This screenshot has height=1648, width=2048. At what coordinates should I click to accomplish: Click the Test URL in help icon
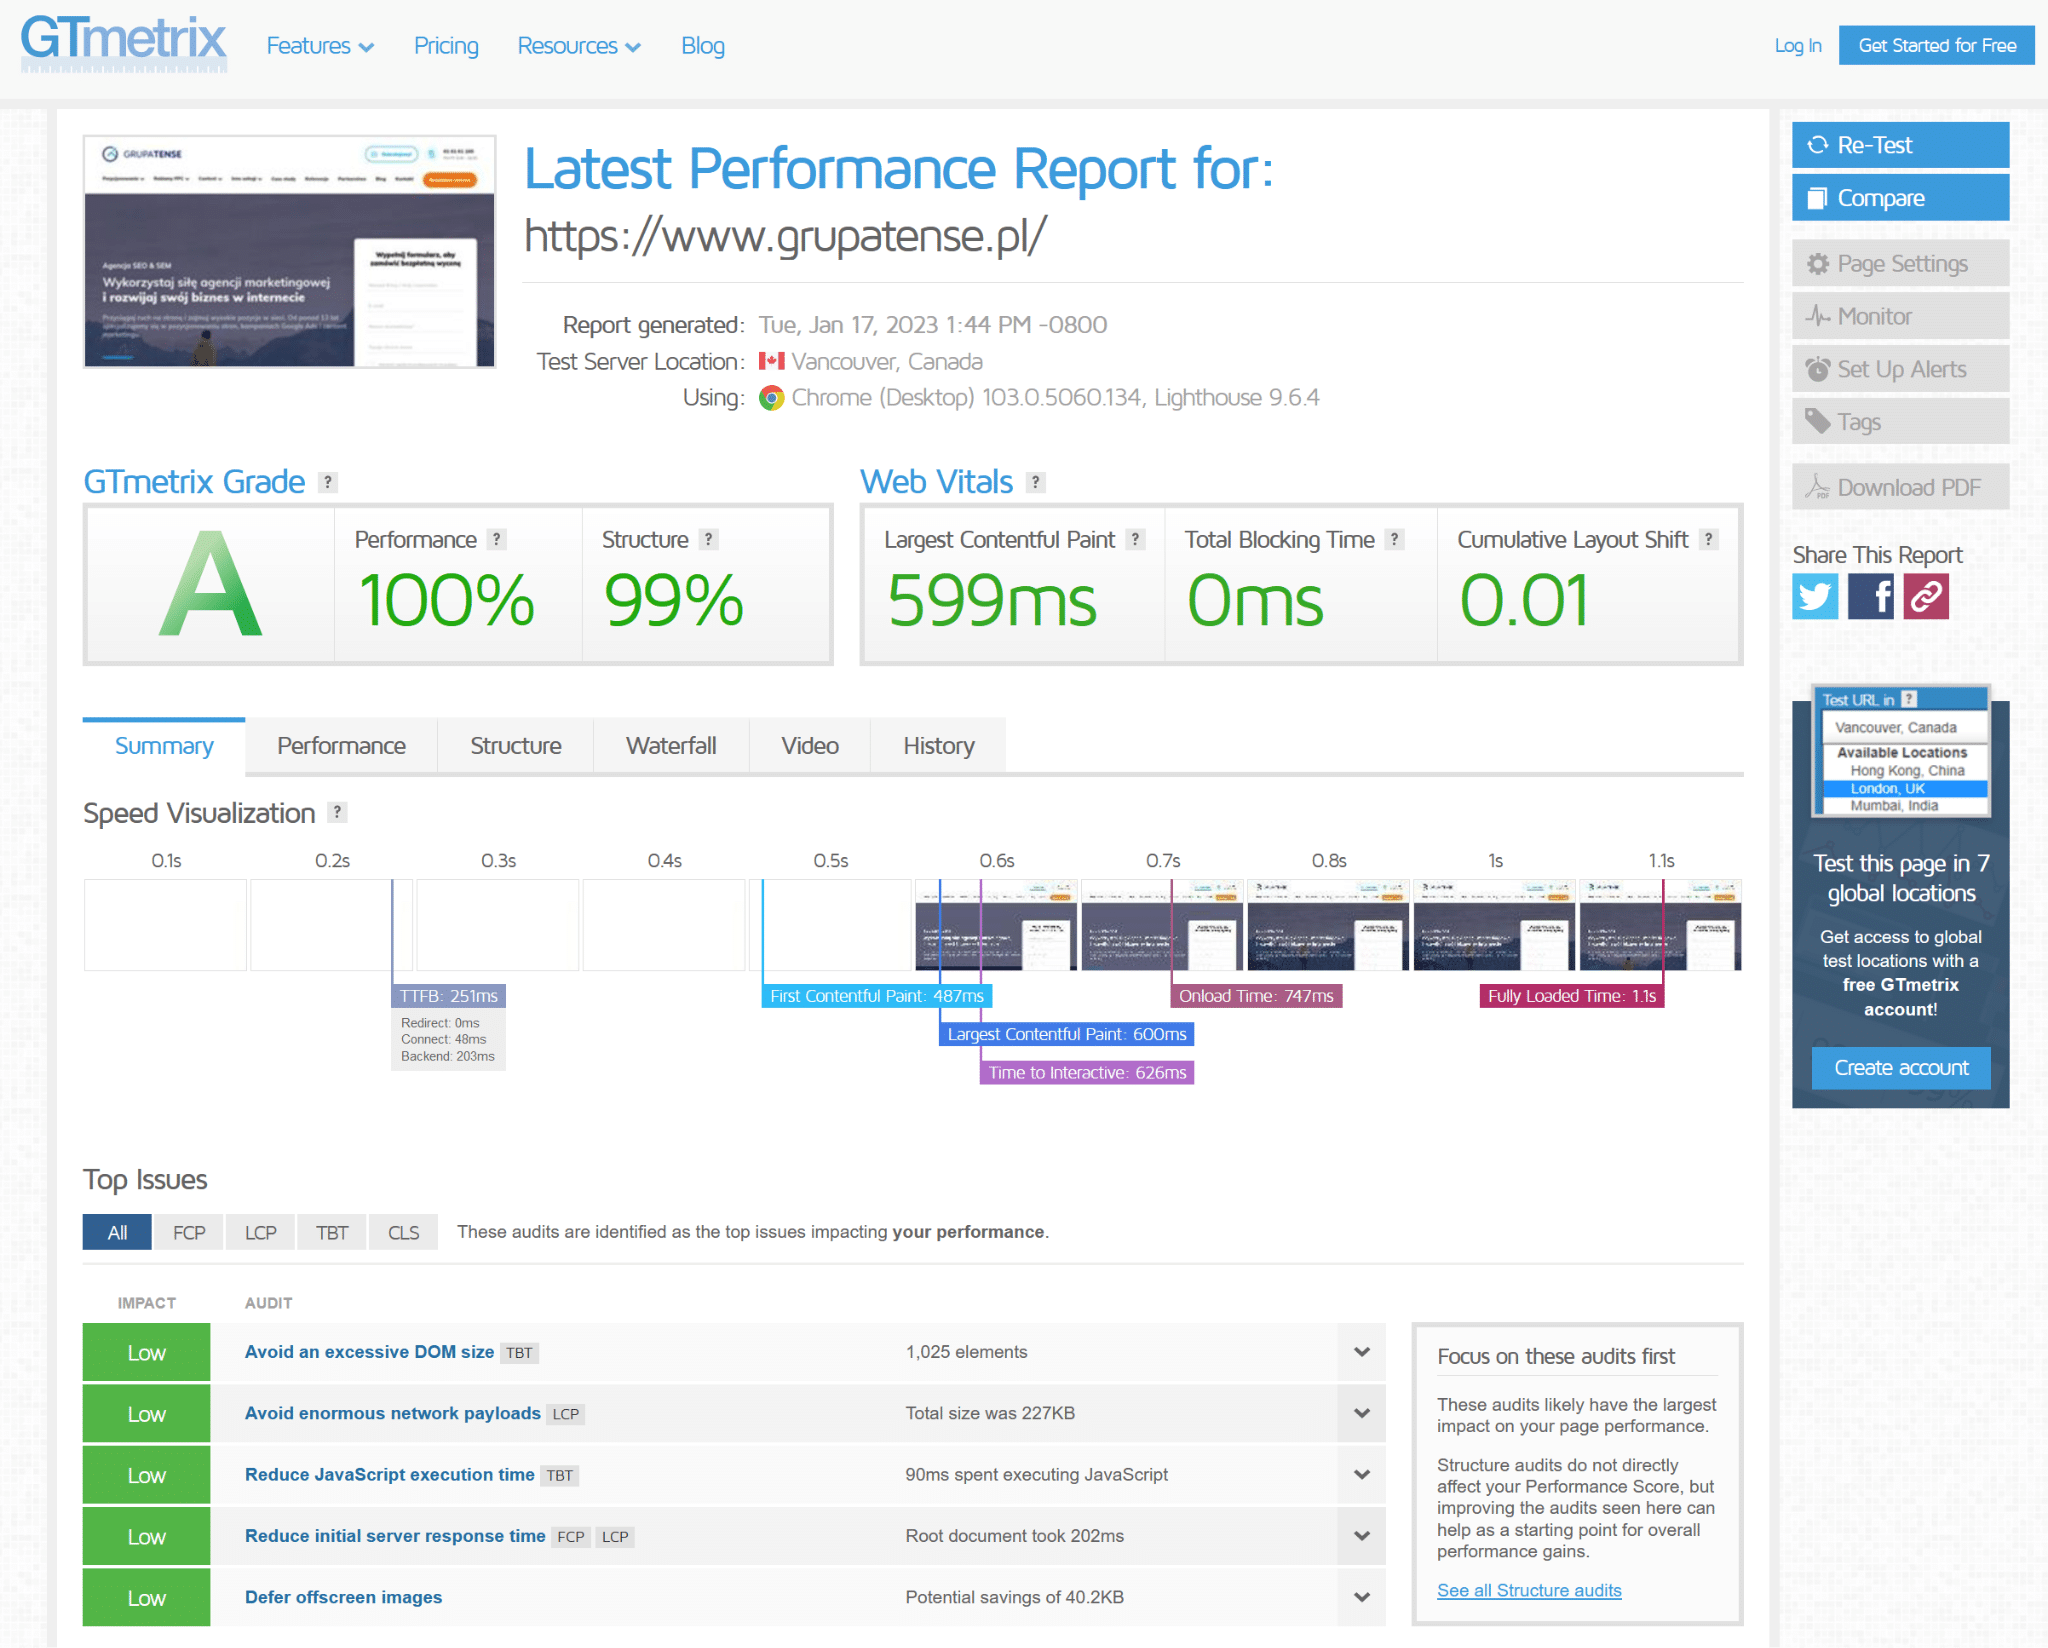(x=1909, y=699)
